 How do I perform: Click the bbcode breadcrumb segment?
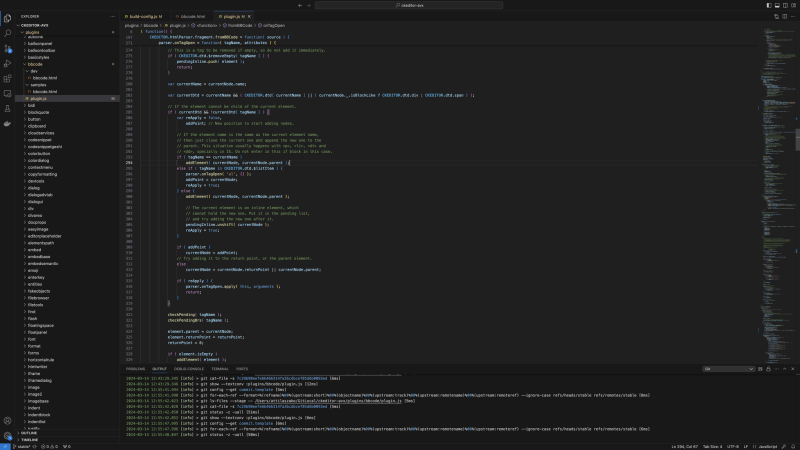pos(151,26)
